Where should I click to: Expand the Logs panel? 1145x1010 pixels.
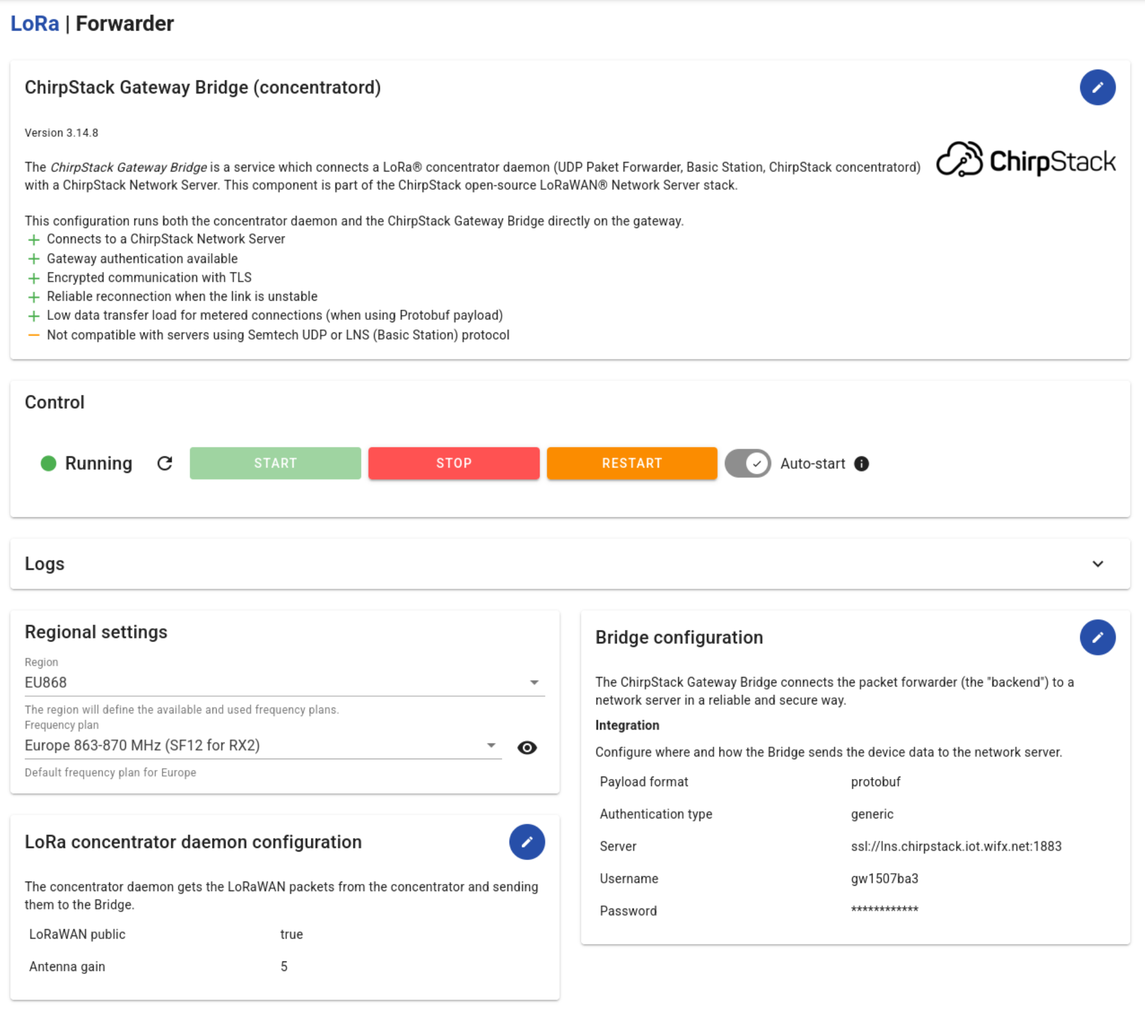click(1097, 564)
